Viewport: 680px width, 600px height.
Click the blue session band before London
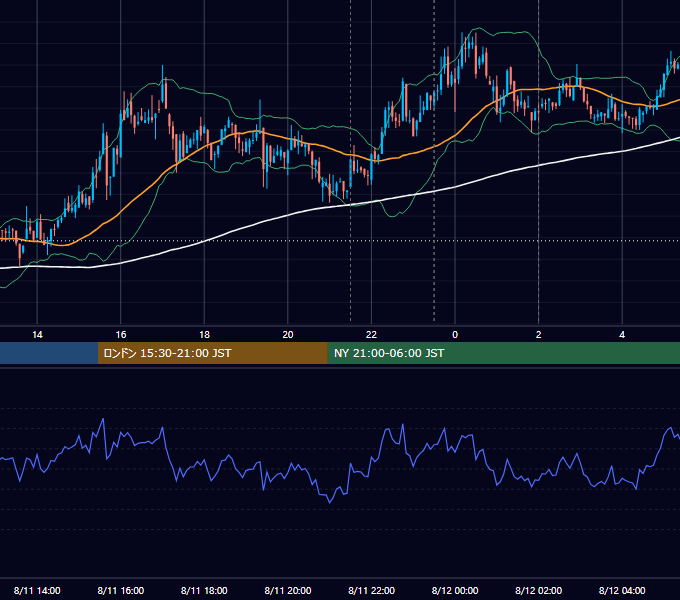pos(49,353)
